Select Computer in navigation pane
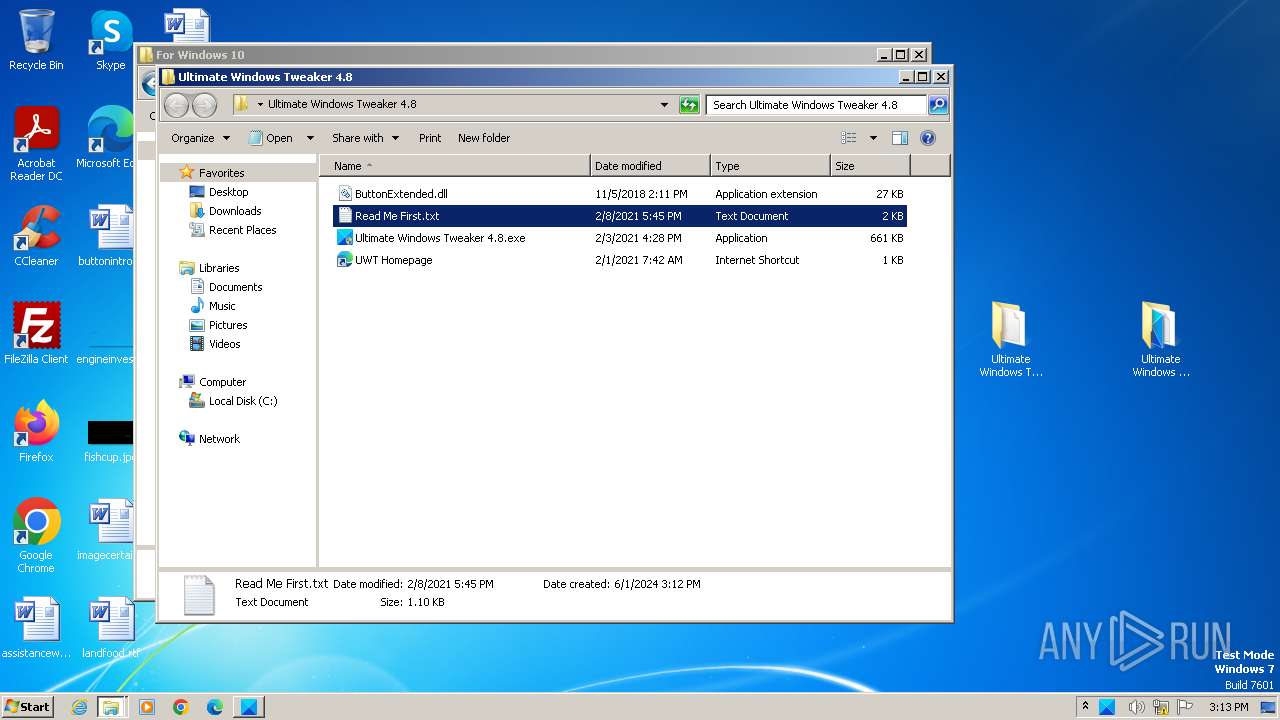 [222, 382]
